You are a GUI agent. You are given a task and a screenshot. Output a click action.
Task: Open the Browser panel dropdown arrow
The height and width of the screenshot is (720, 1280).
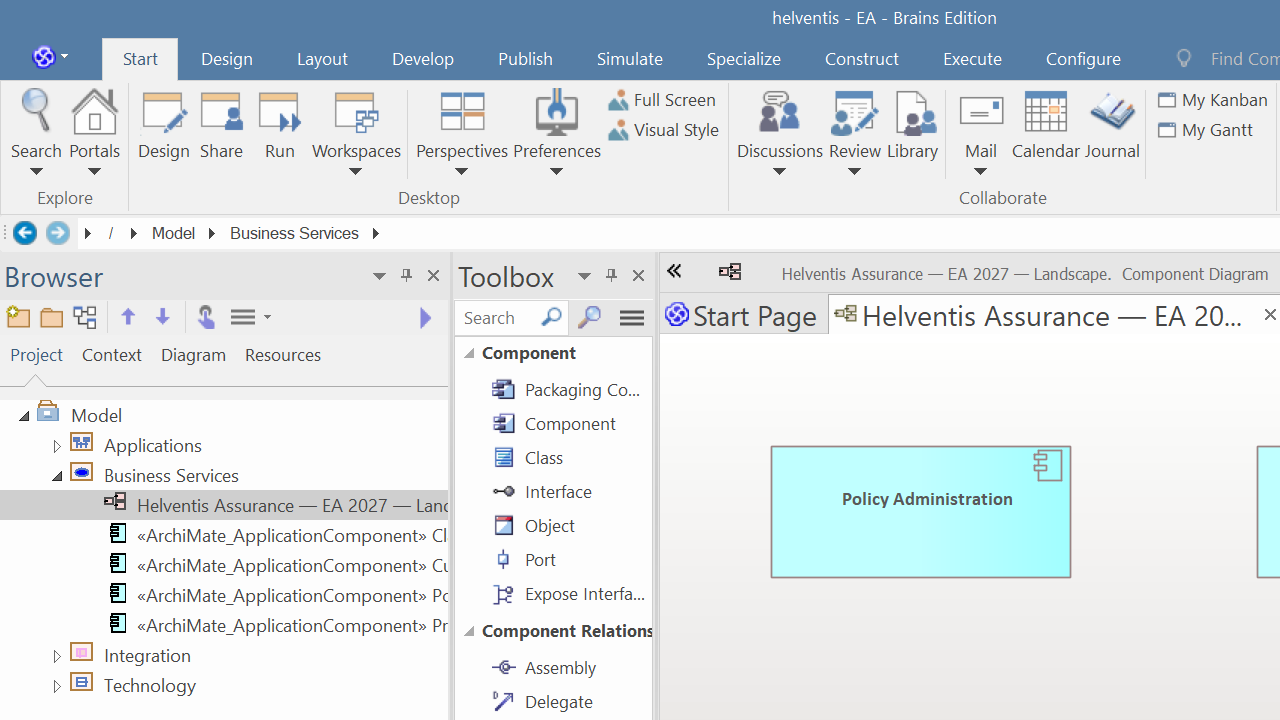379,277
